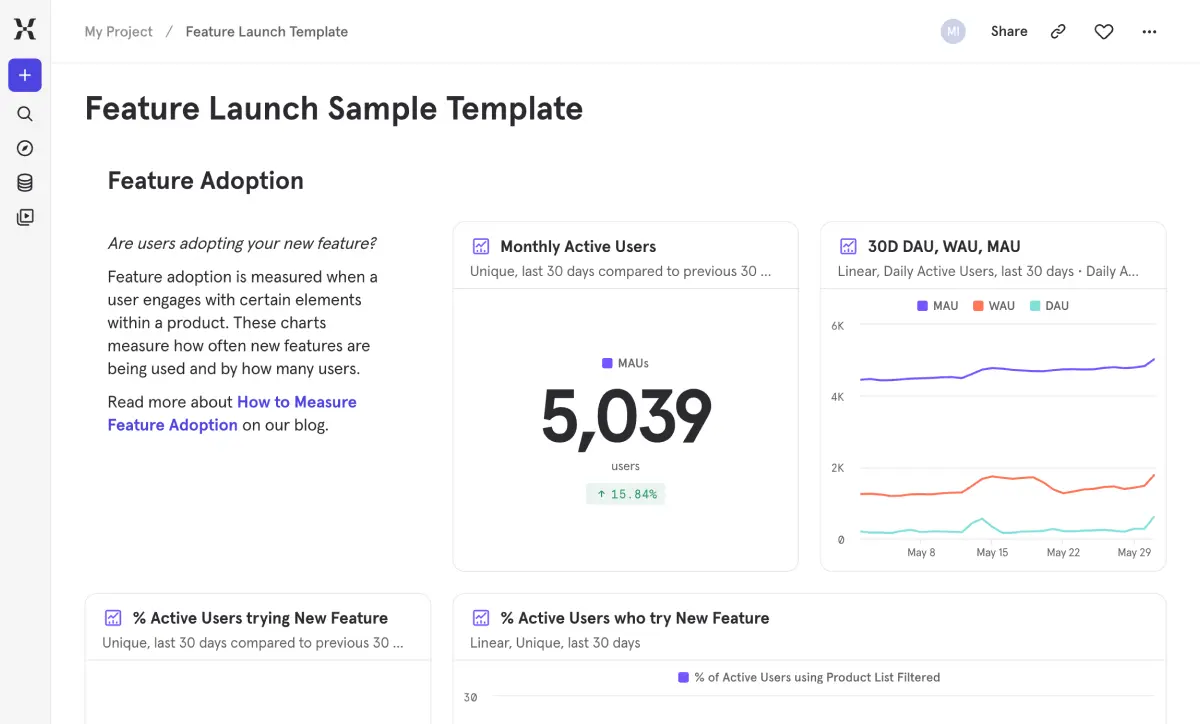This screenshot has width=1200, height=724.
Task: Click the purple create new plus button
Action: 25,75
